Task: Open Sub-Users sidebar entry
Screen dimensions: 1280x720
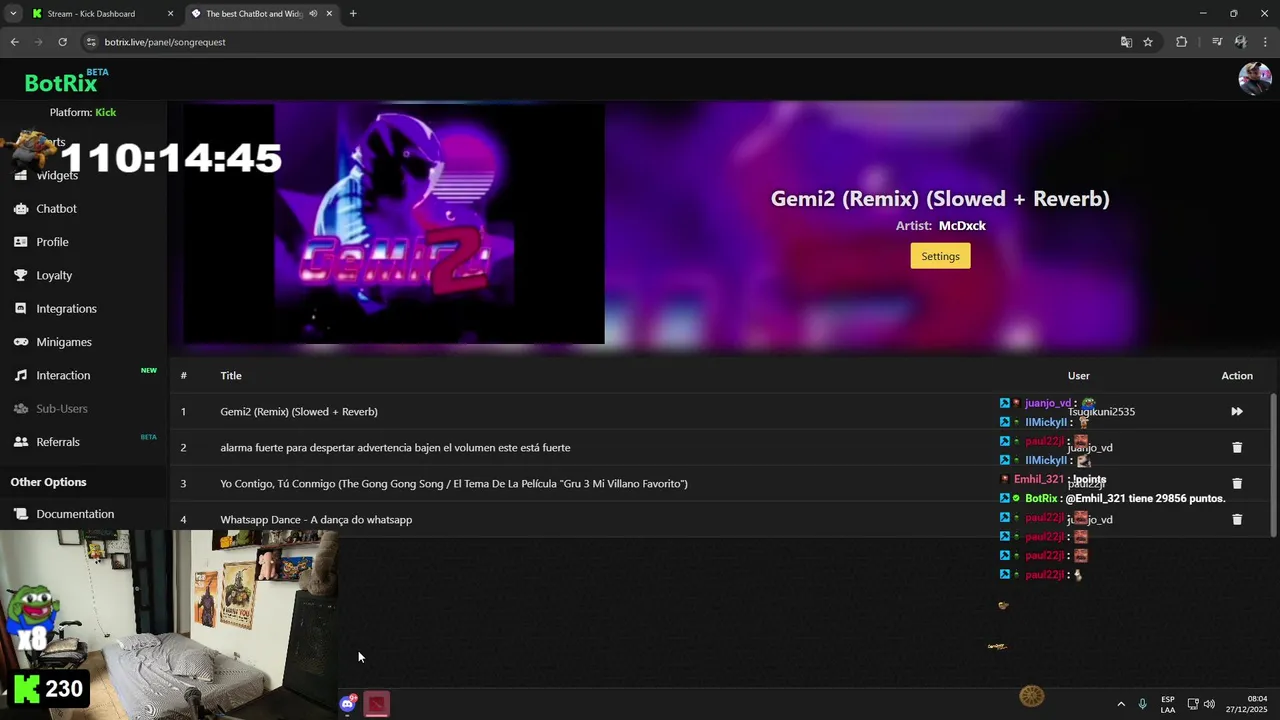Action: [x=62, y=409]
